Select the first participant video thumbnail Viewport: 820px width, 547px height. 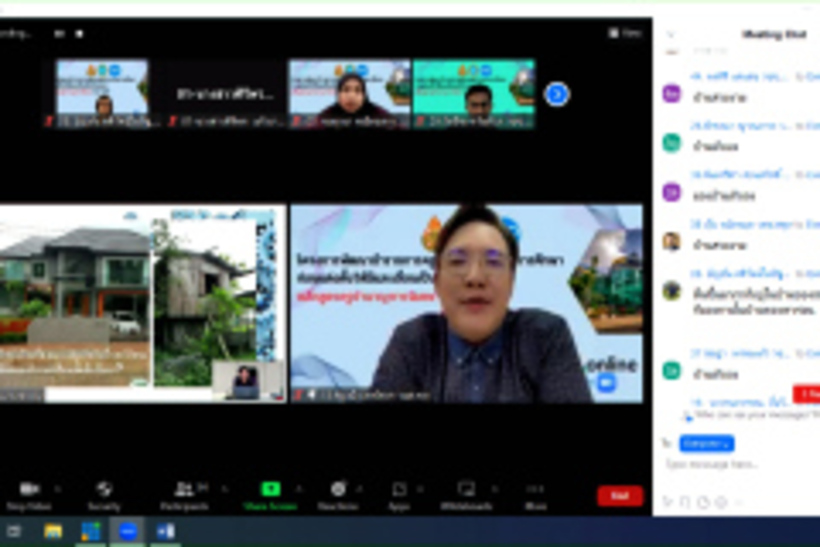click(x=102, y=93)
